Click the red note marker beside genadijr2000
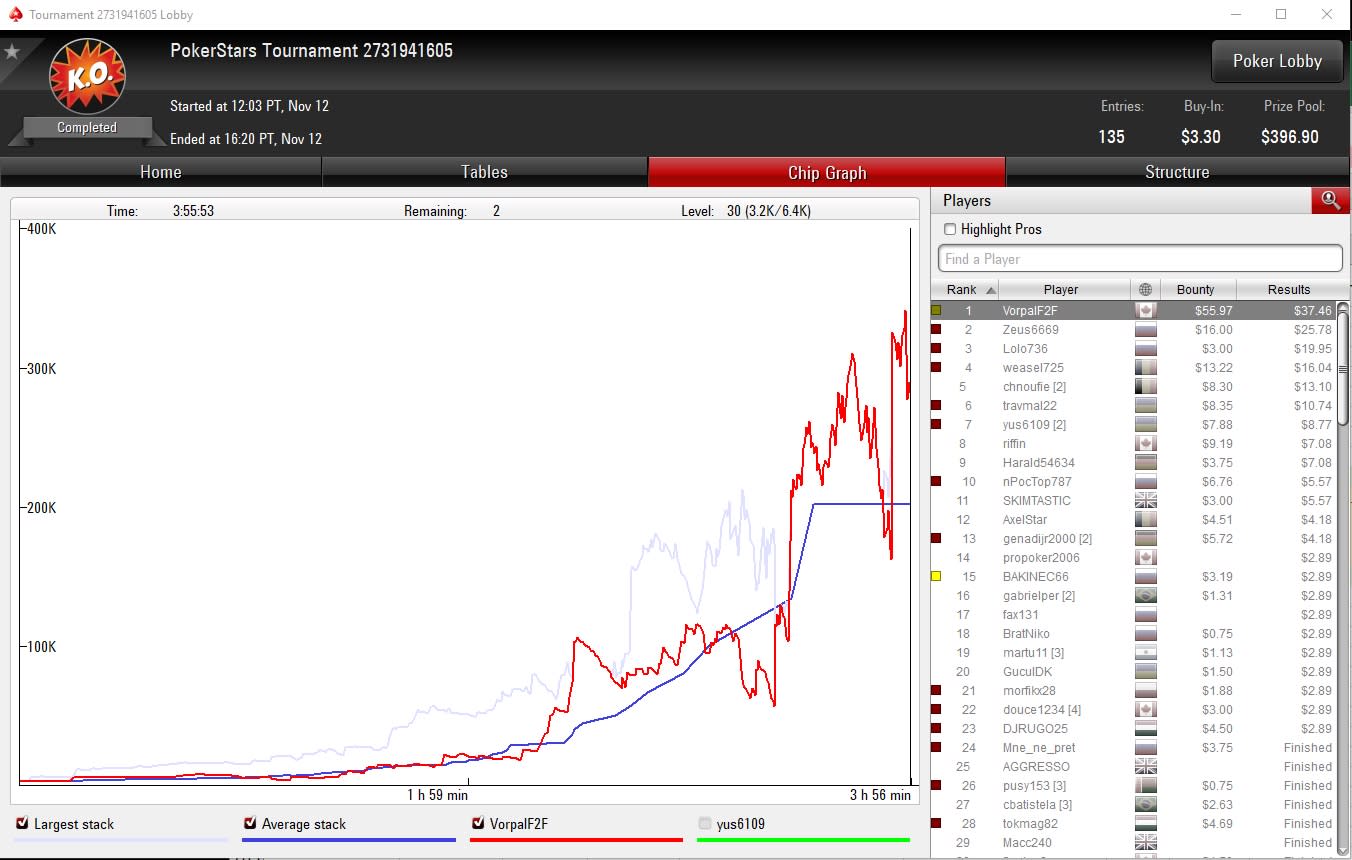Screen dimensions: 1352x860 coord(936,539)
